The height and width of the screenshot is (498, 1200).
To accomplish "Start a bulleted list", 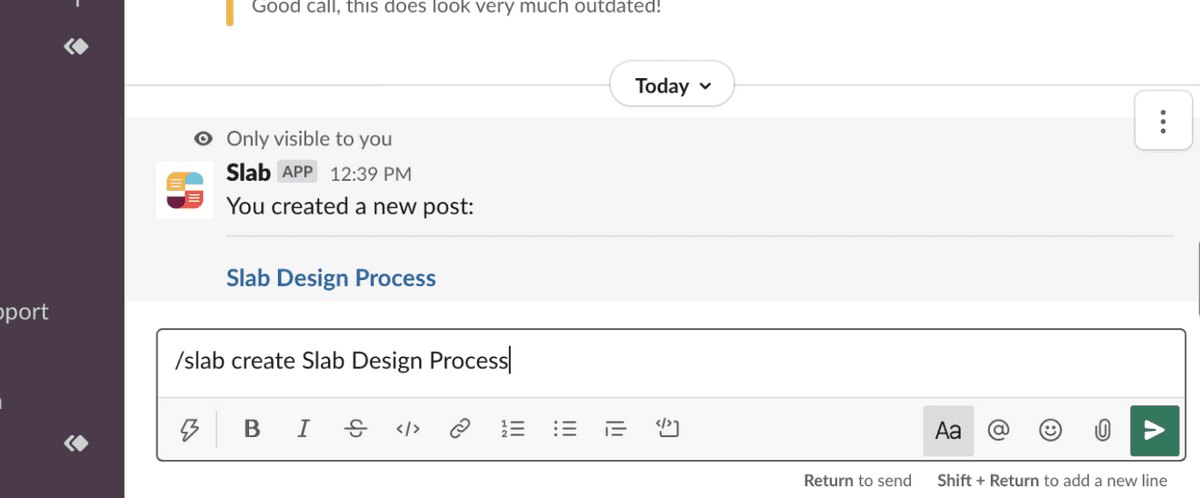I will 565,429.
